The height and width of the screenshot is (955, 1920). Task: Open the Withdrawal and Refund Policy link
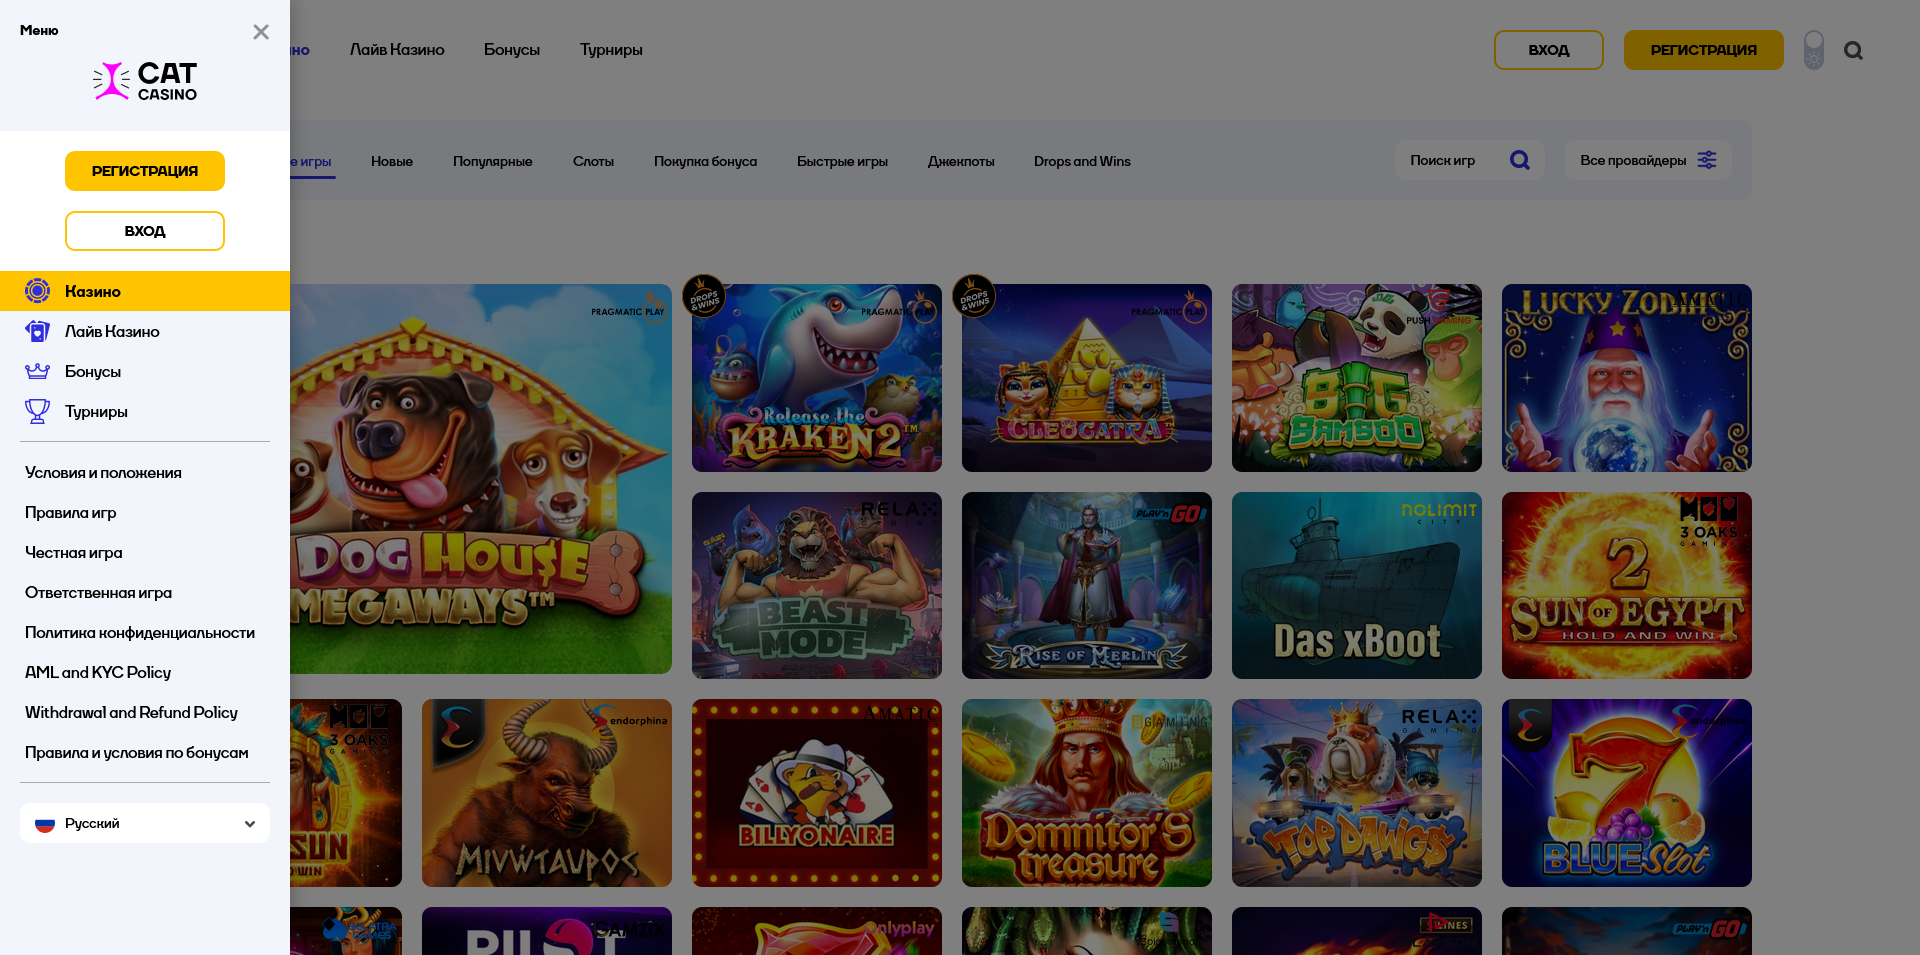pyautogui.click(x=131, y=712)
